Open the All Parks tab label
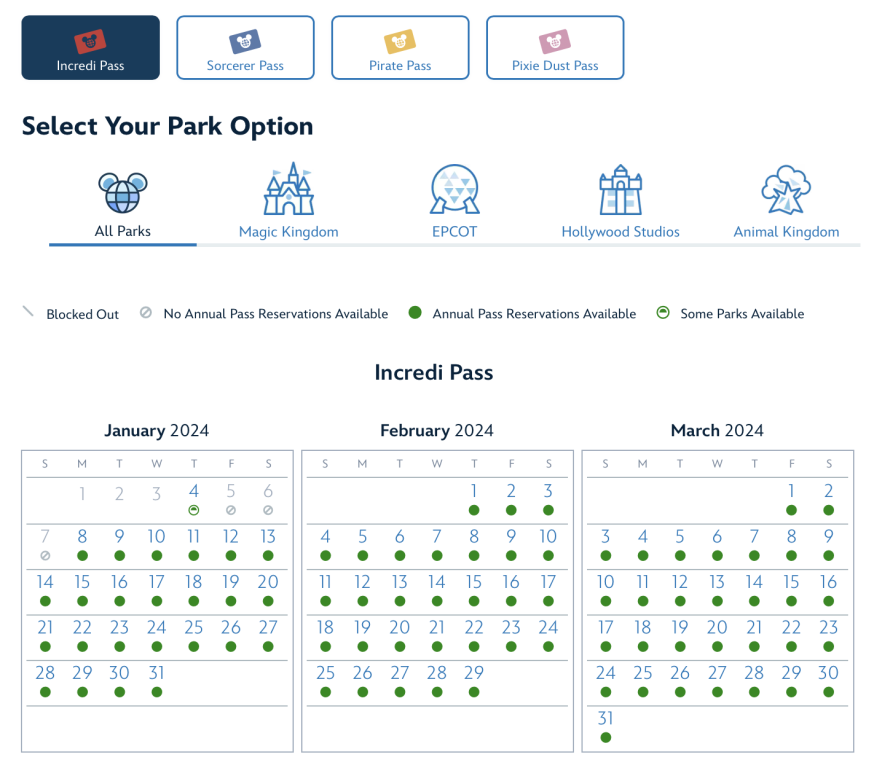Image resolution: width=874 pixels, height=768 pixels. tap(123, 231)
